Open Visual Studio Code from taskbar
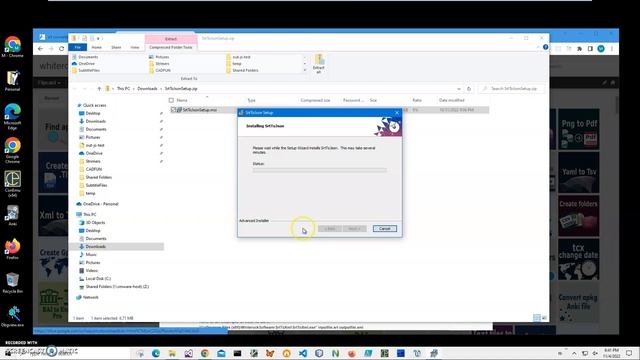 point(303,353)
